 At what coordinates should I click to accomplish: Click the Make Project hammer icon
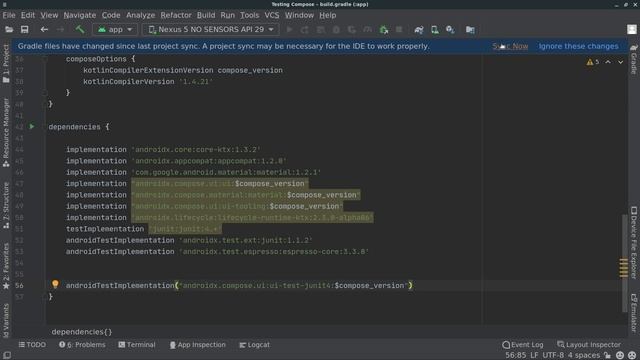coord(80,29)
